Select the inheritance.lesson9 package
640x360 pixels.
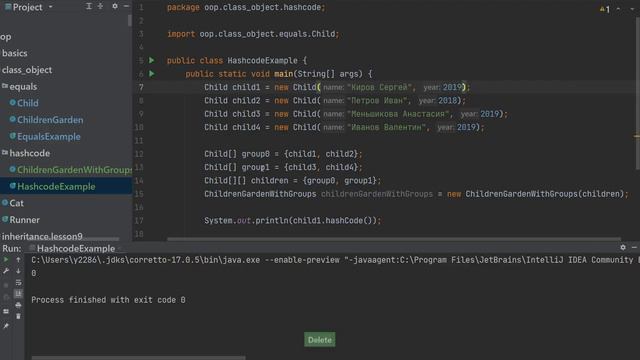point(42,236)
